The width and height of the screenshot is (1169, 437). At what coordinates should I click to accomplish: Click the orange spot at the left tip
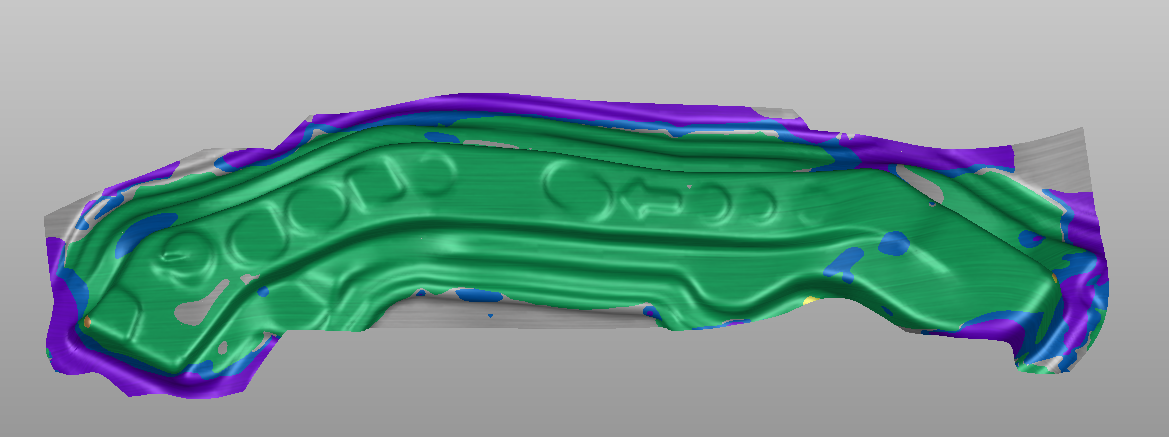pyautogui.click(x=88, y=322)
